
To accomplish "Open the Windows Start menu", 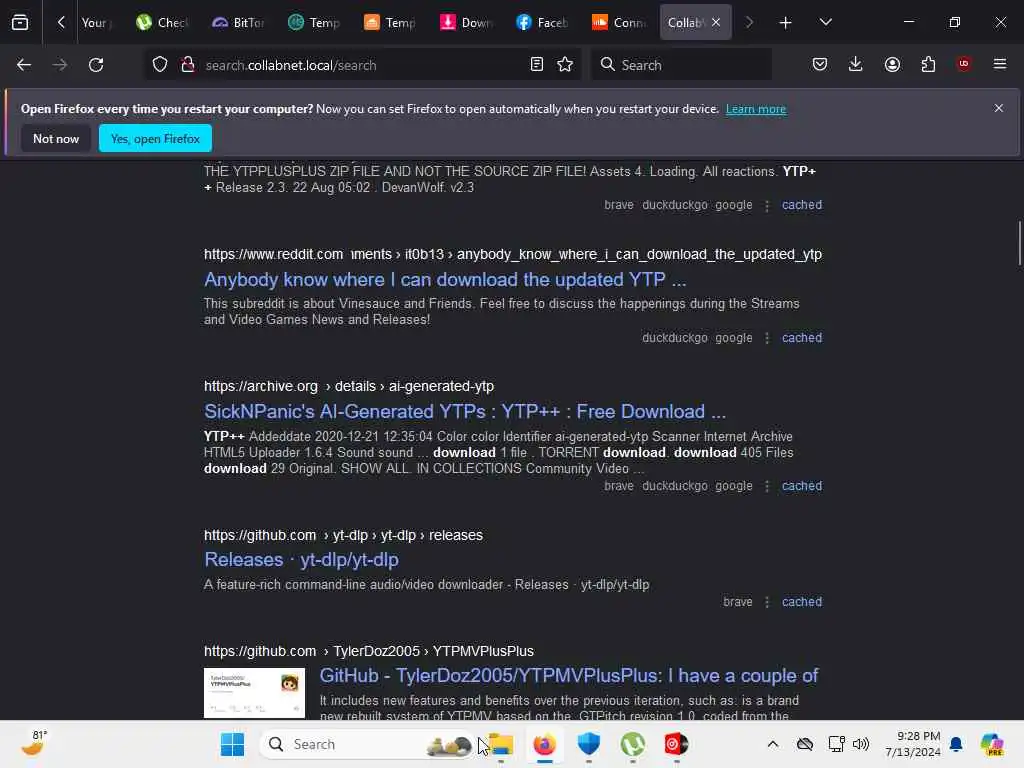I will (x=232, y=744).
